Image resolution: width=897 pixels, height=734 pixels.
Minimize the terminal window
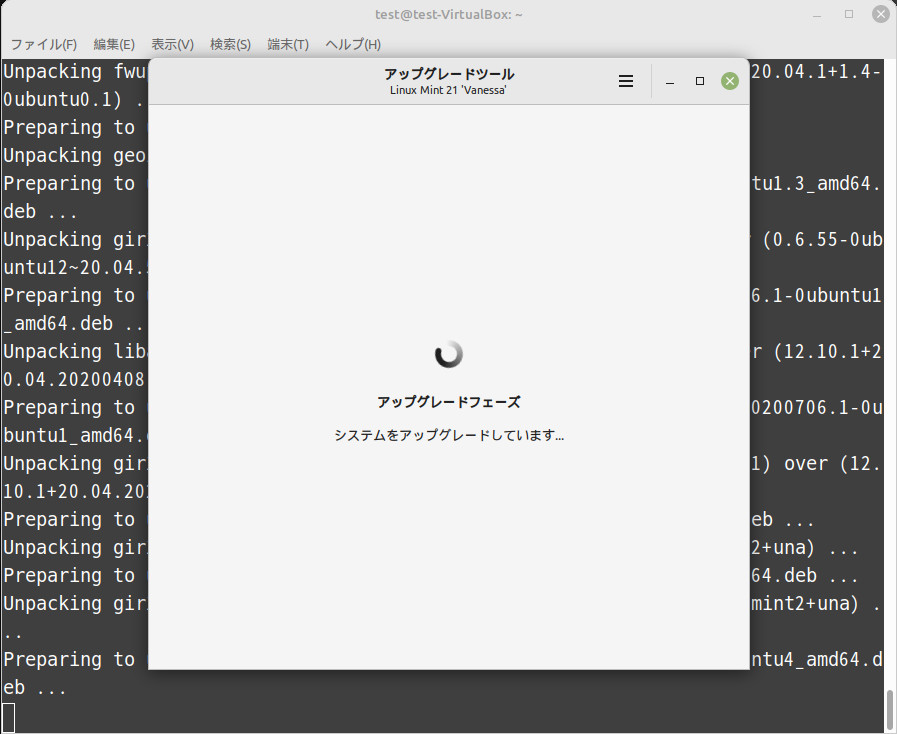point(819,14)
